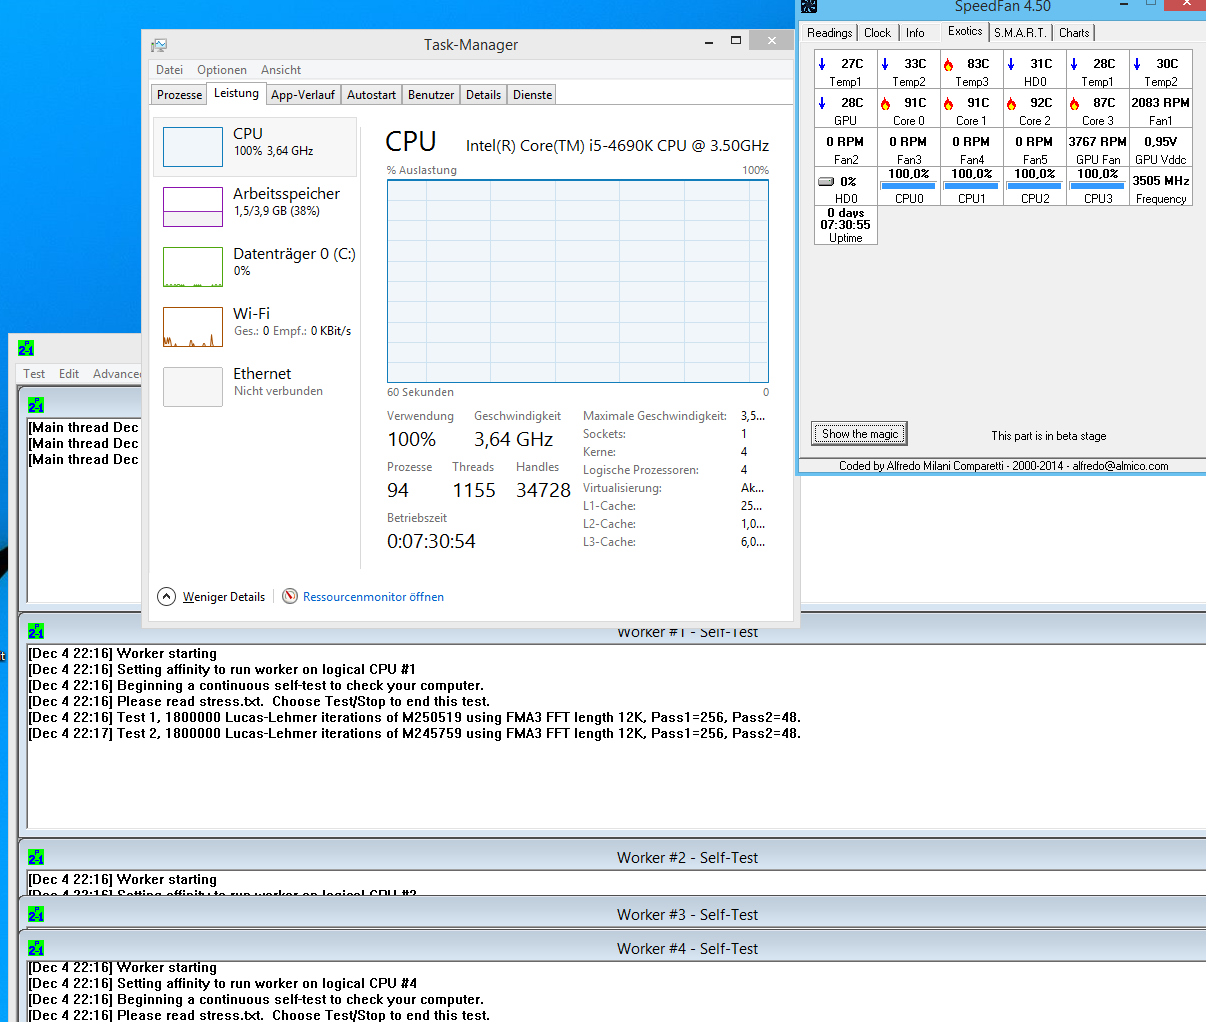1206x1022 pixels.
Task: Open Advanced menu in Prime95
Action: [116, 374]
